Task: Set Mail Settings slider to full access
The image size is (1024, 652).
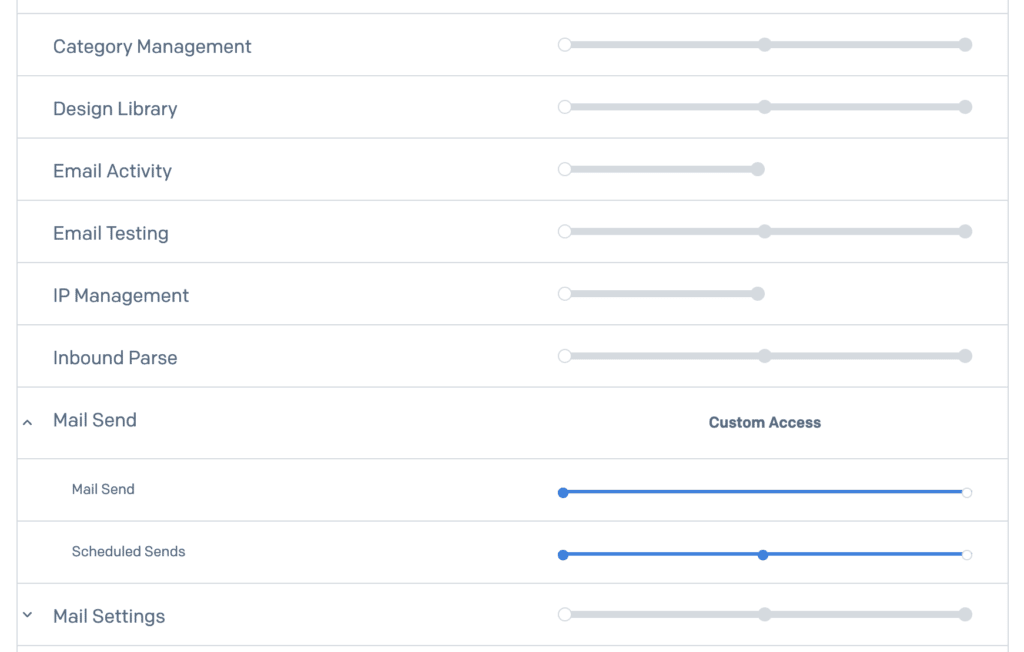Action: [x=965, y=615]
